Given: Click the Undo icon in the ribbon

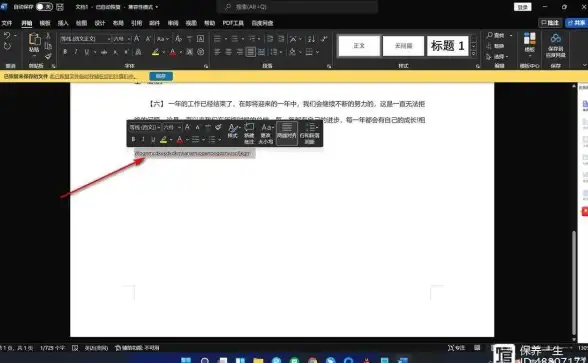Looking at the screenshot, I should click(7, 36).
